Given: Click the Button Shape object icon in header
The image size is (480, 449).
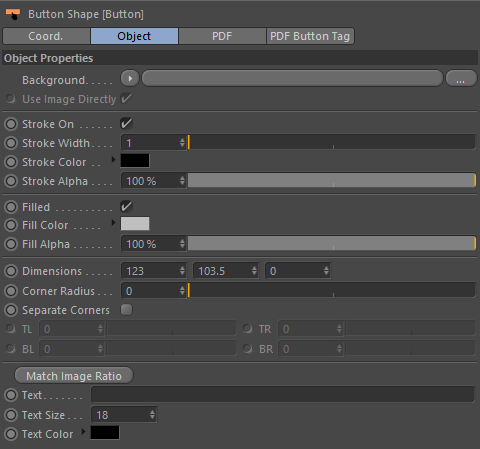Looking at the screenshot, I should click(13, 14).
